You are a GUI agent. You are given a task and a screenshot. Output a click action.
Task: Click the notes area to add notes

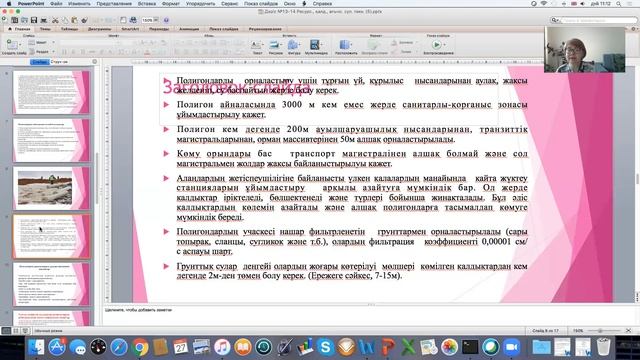pyautogui.click(x=370, y=315)
